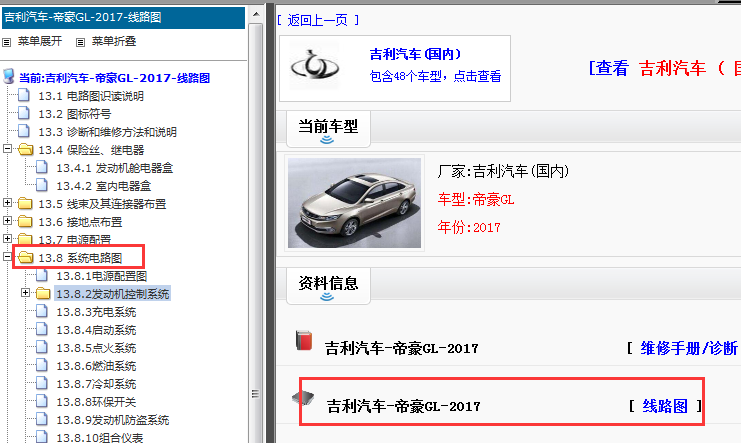Toggle the chevron under 资料信息
Viewport: 741px width, 443px height.
pyautogui.click(x=327, y=297)
